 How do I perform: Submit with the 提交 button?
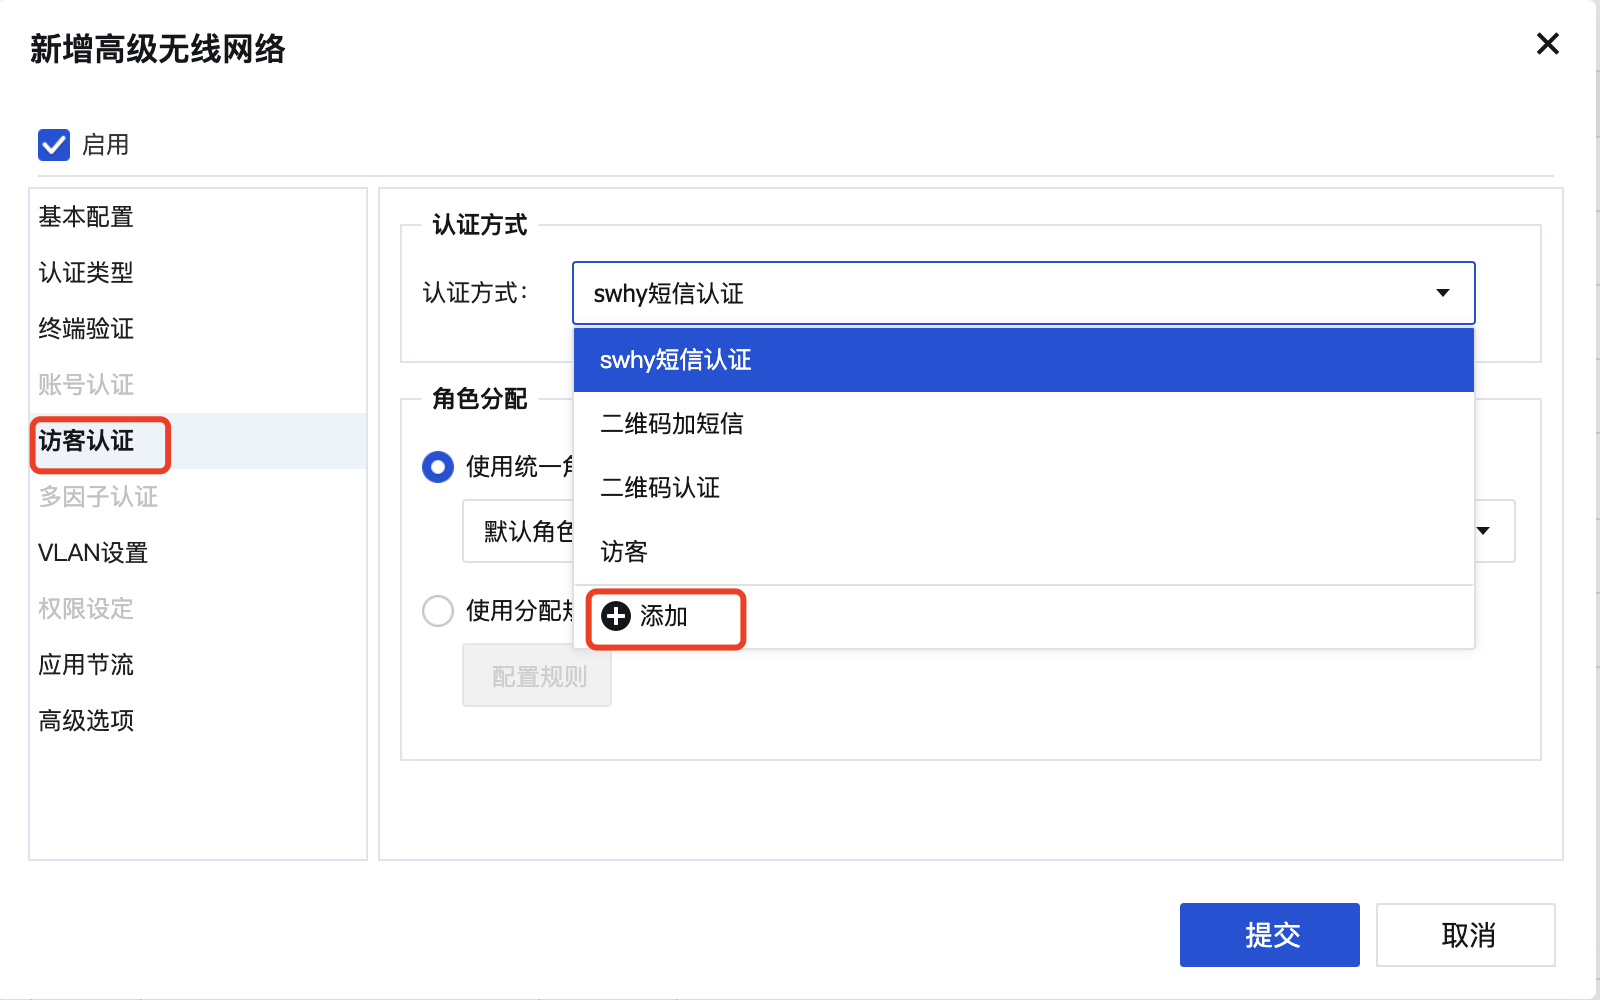point(1270,935)
